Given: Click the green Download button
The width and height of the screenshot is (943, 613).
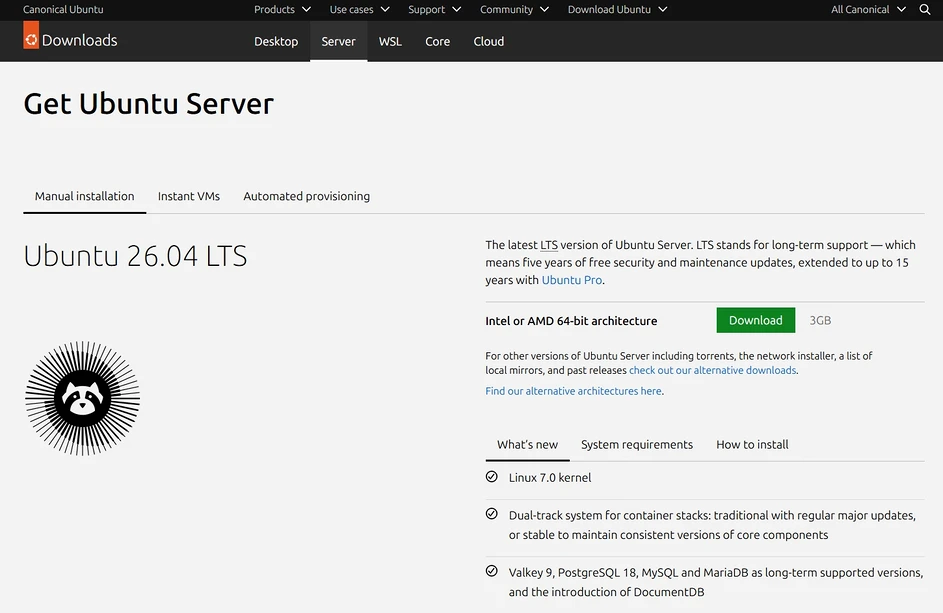Looking at the screenshot, I should point(755,320).
